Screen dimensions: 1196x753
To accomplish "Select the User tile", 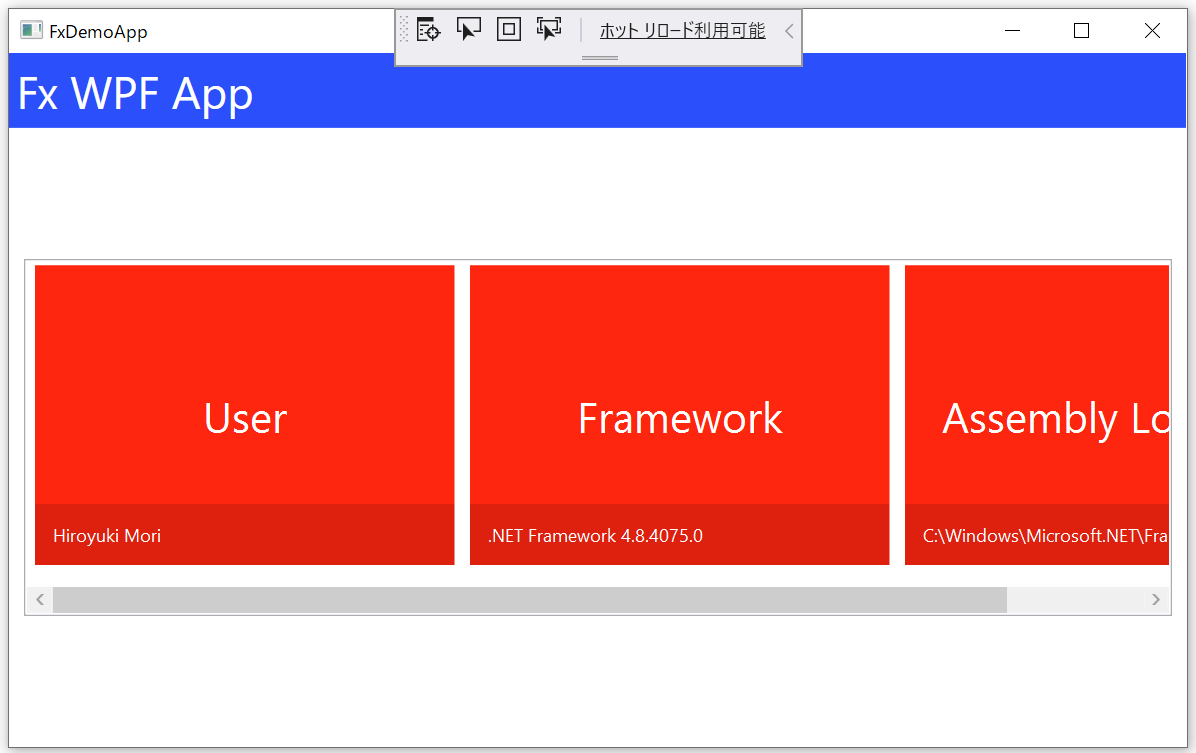I will 245,415.
